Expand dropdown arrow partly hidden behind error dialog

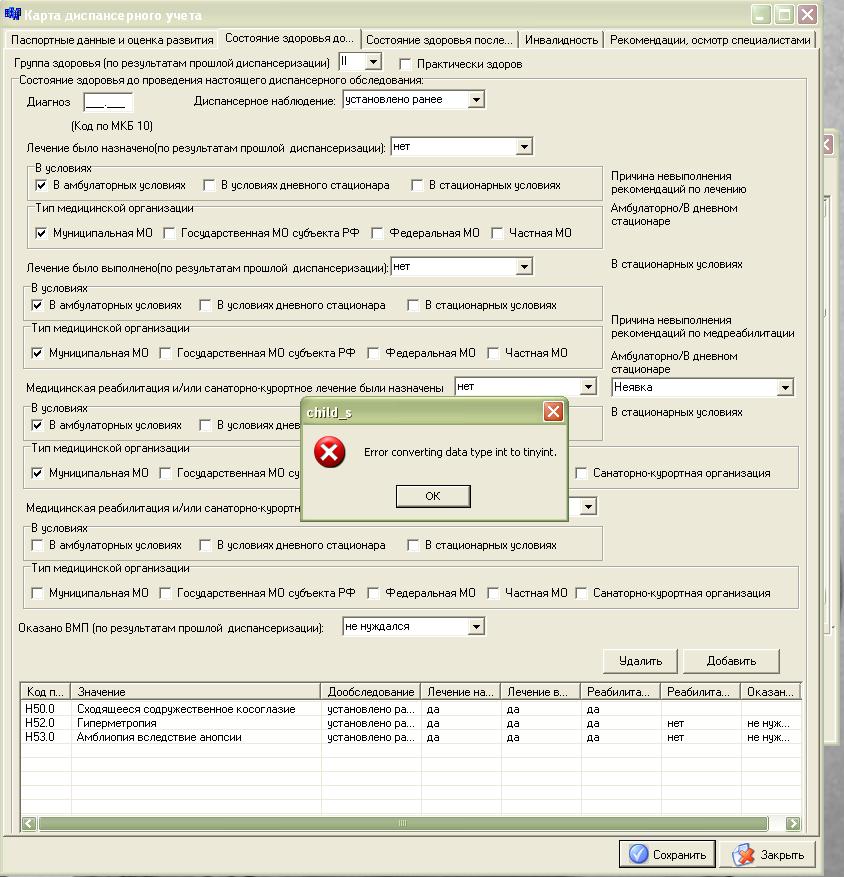(588, 507)
